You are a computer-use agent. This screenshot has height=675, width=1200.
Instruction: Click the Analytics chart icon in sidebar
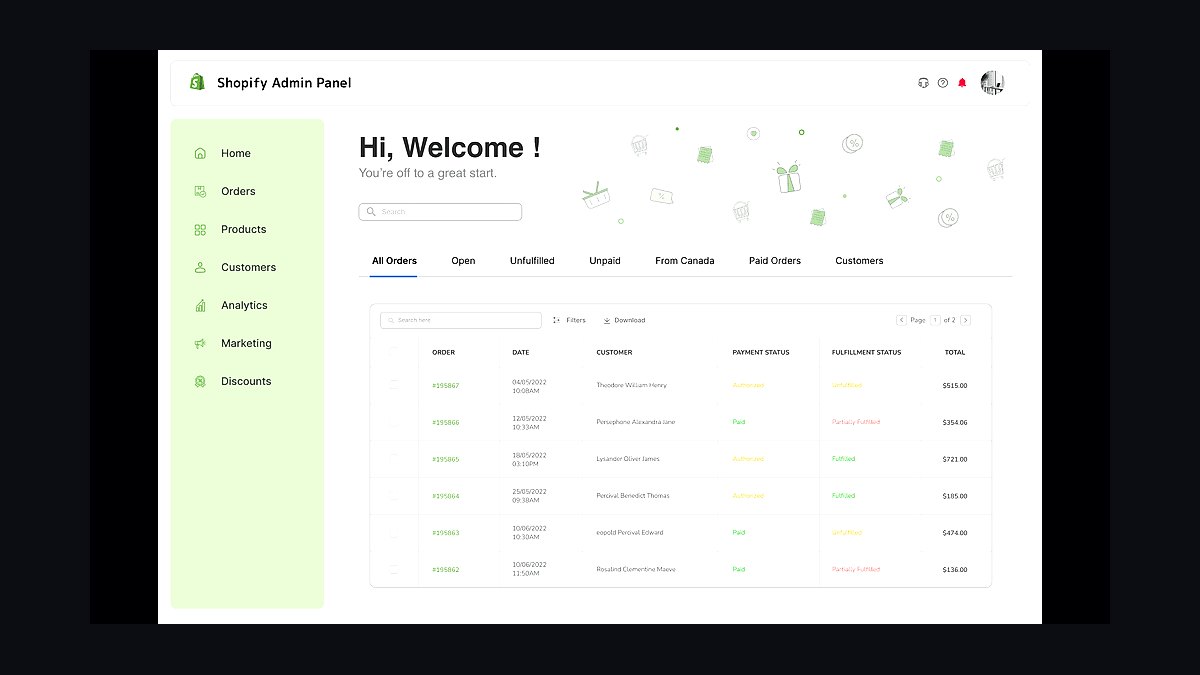200,305
